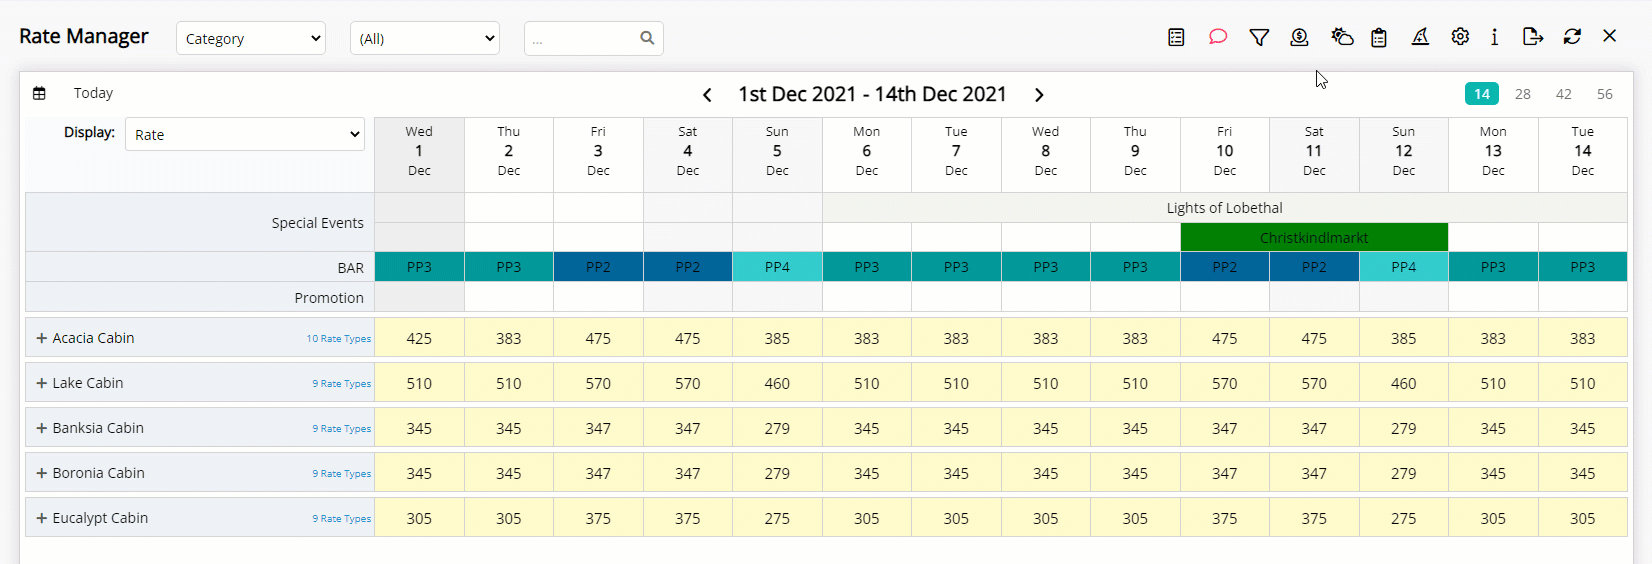Viewport: 1652px width, 564px height.
Task: Open Boronia Cabin 9 Rate Types link
Action: click(x=342, y=474)
